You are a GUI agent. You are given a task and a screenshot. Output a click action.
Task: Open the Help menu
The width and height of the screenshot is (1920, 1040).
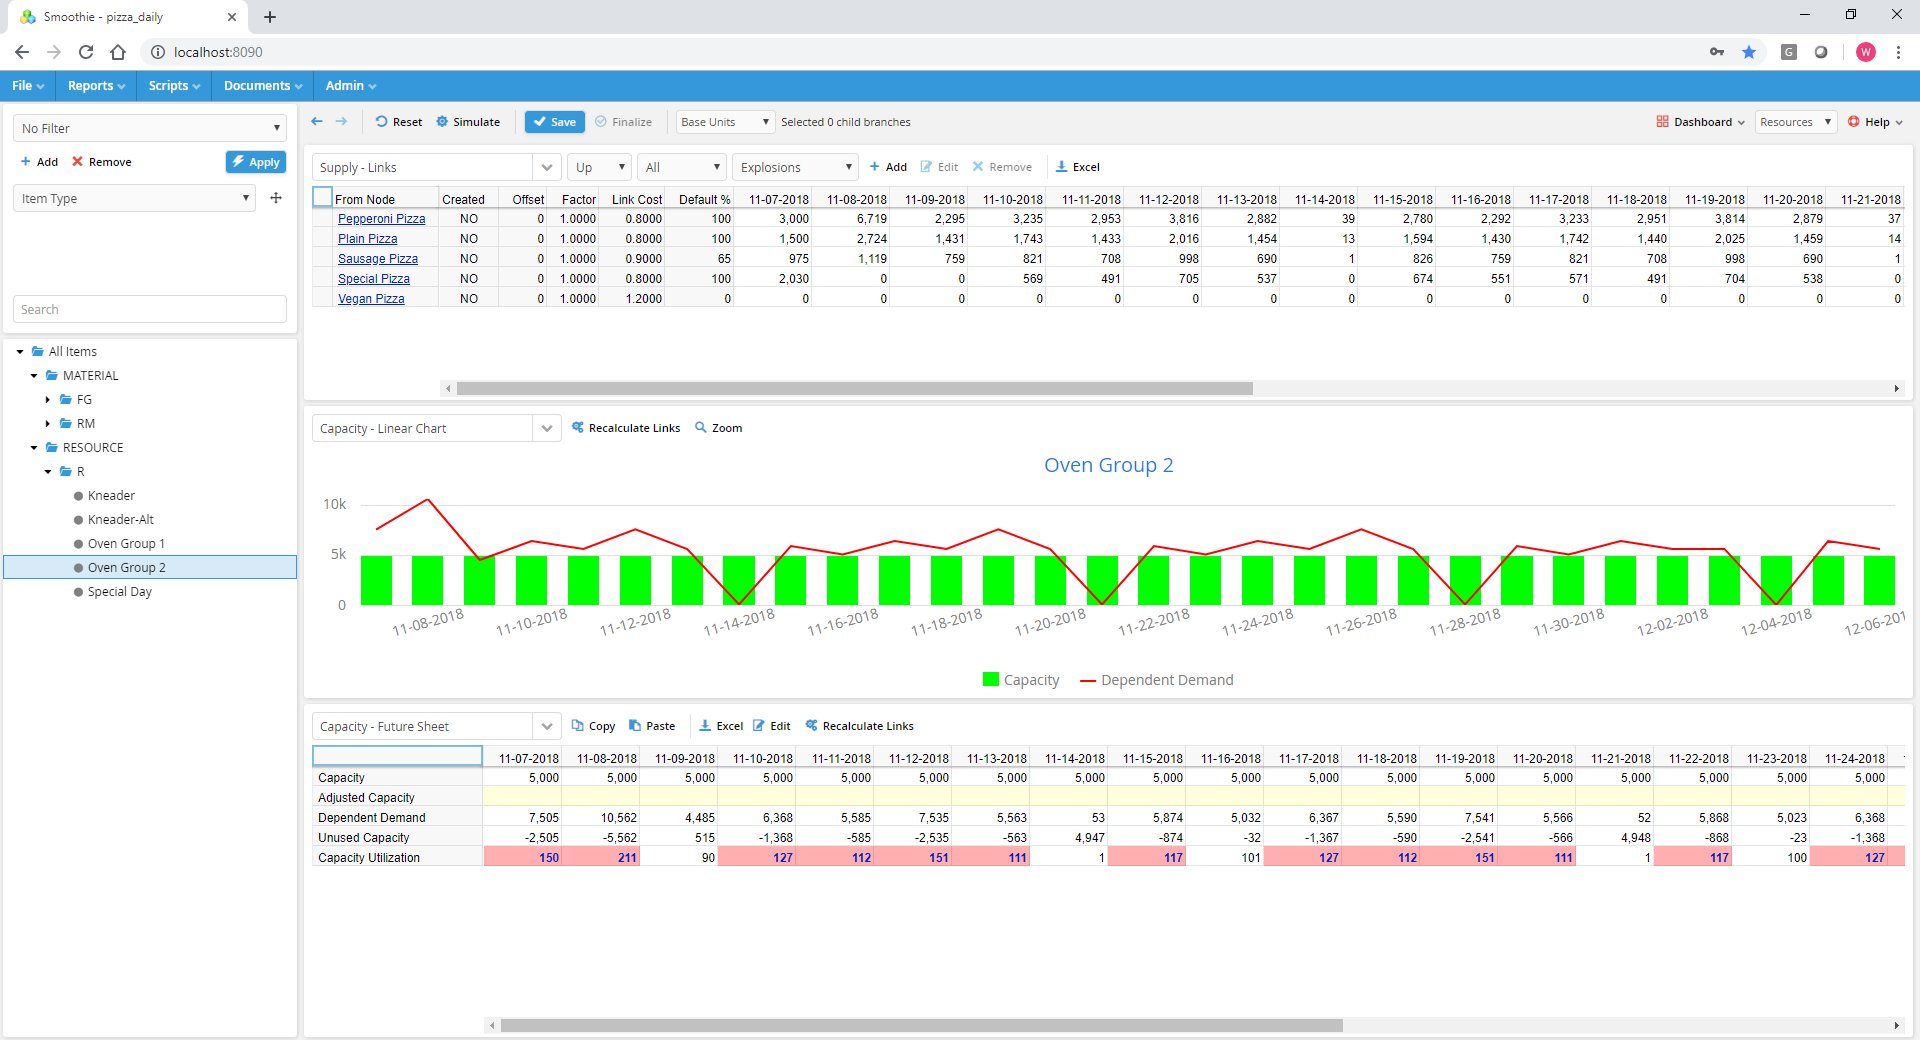click(x=1875, y=122)
